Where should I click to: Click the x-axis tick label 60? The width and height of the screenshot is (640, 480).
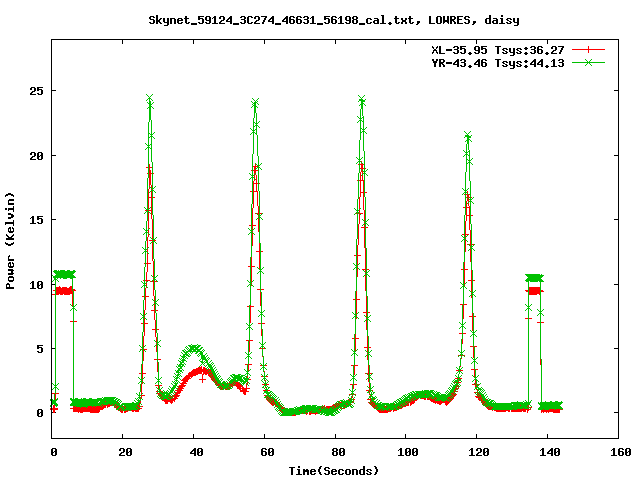[267, 452]
